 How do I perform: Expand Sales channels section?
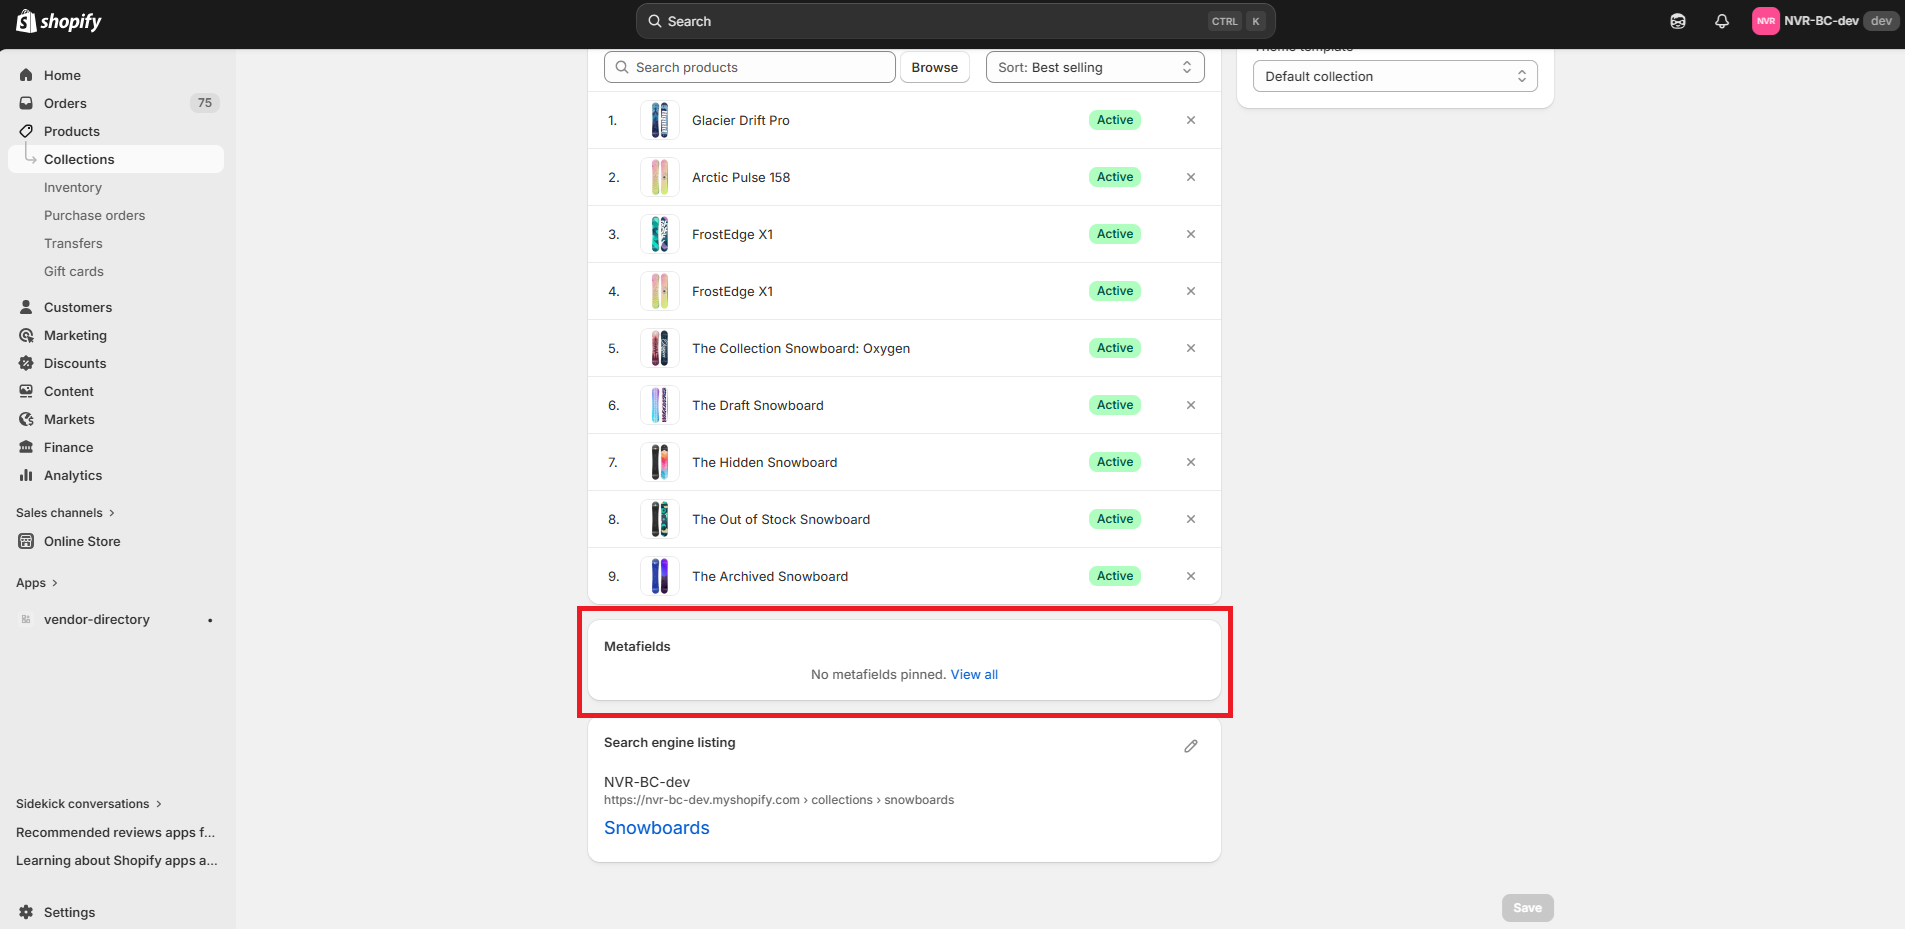65,513
